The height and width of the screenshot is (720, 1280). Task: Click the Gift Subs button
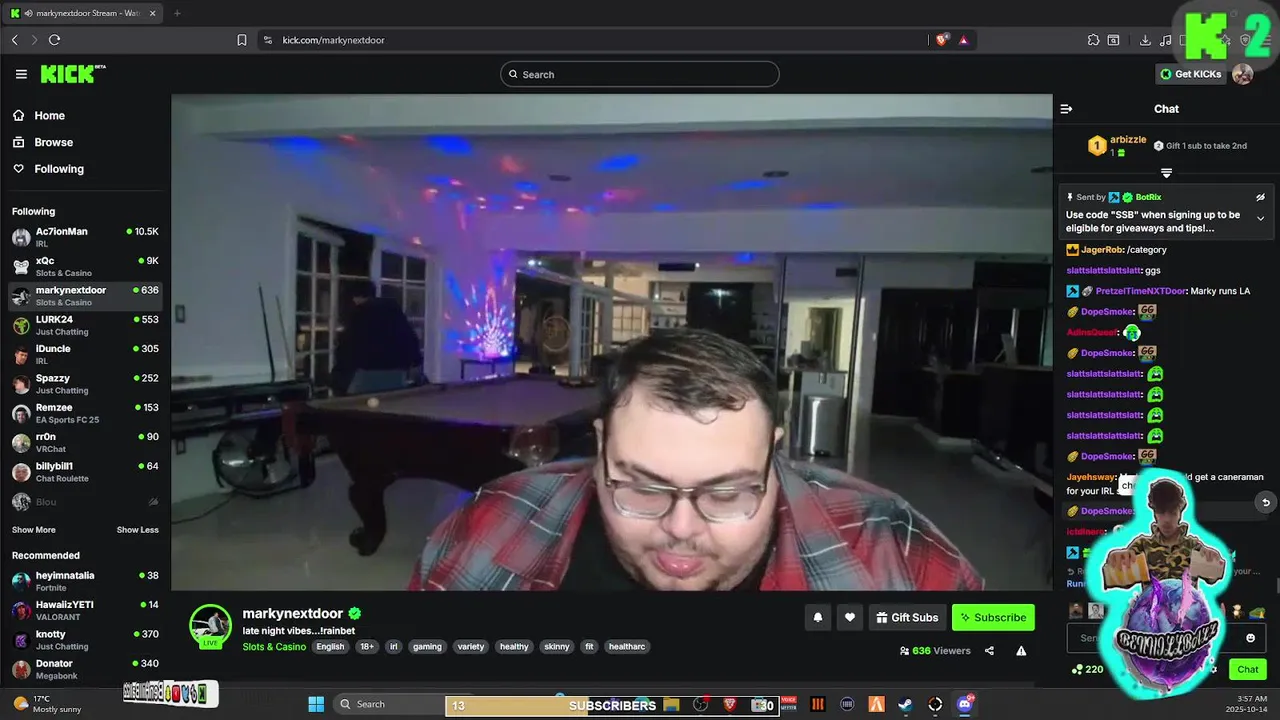[x=907, y=617]
